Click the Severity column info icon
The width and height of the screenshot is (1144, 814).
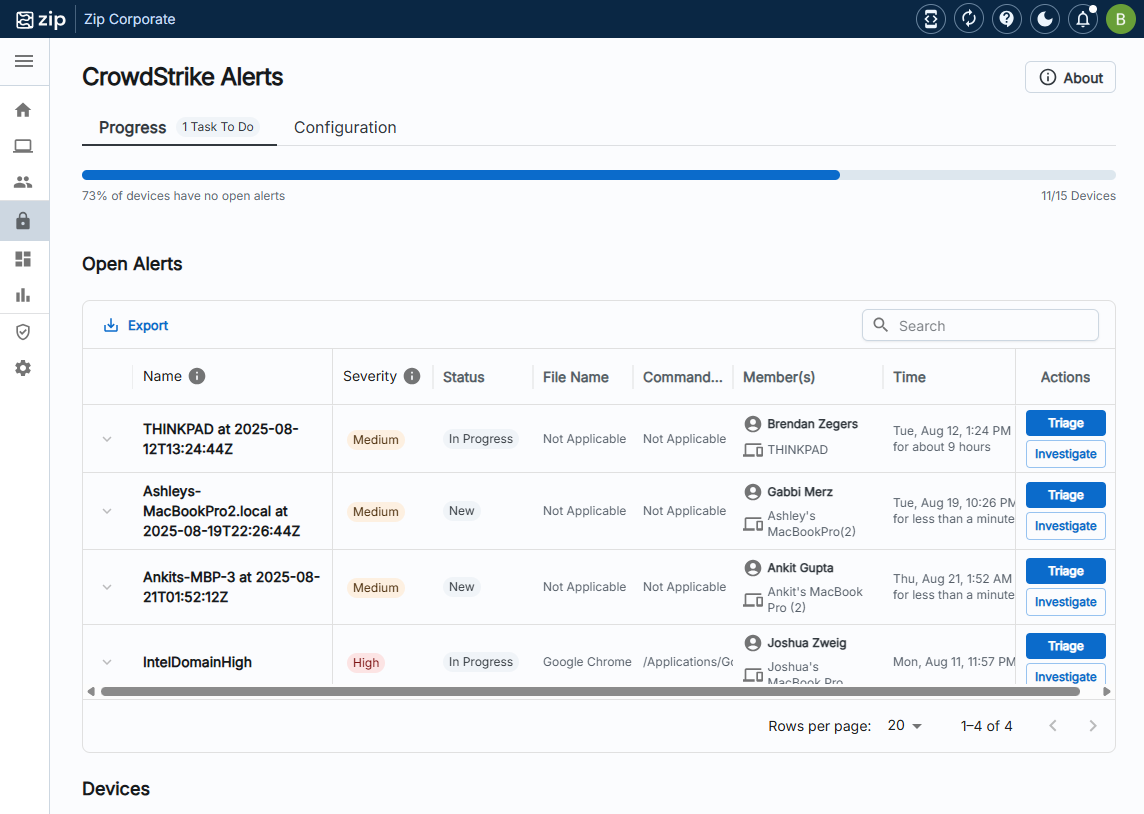(x=412, y=376)
